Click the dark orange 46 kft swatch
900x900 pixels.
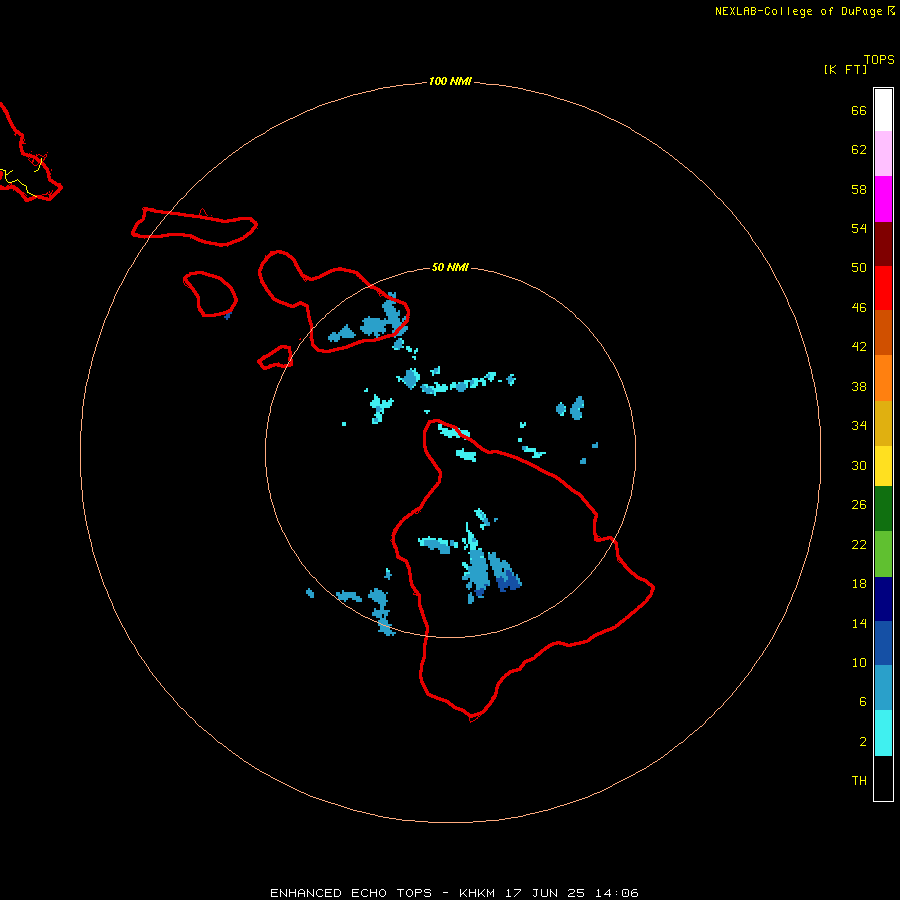pyautogui.click(x=883, y=333)
